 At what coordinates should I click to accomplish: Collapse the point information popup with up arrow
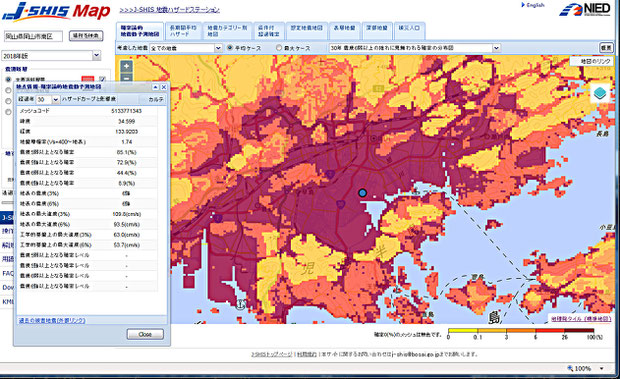click(x=155, y=87)
